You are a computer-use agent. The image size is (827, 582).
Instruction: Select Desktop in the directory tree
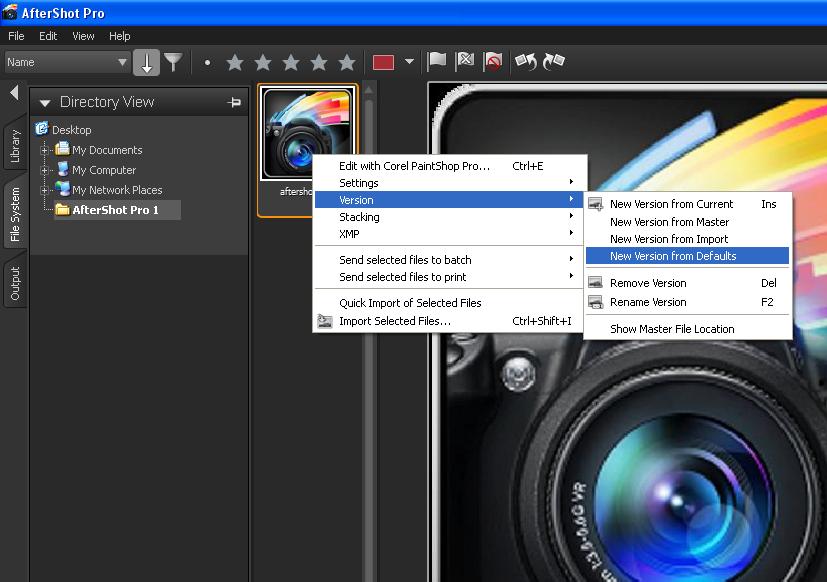point(63,129)
